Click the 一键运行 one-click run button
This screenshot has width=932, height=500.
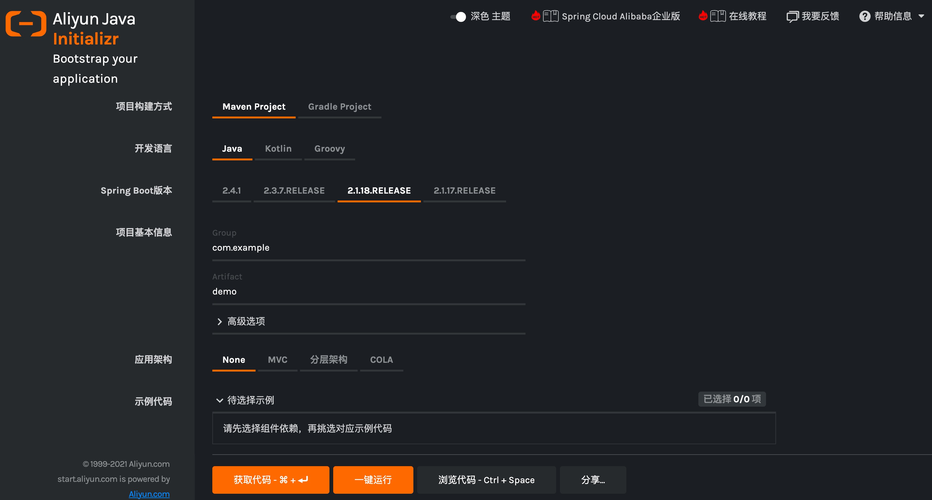coord(373,480)
